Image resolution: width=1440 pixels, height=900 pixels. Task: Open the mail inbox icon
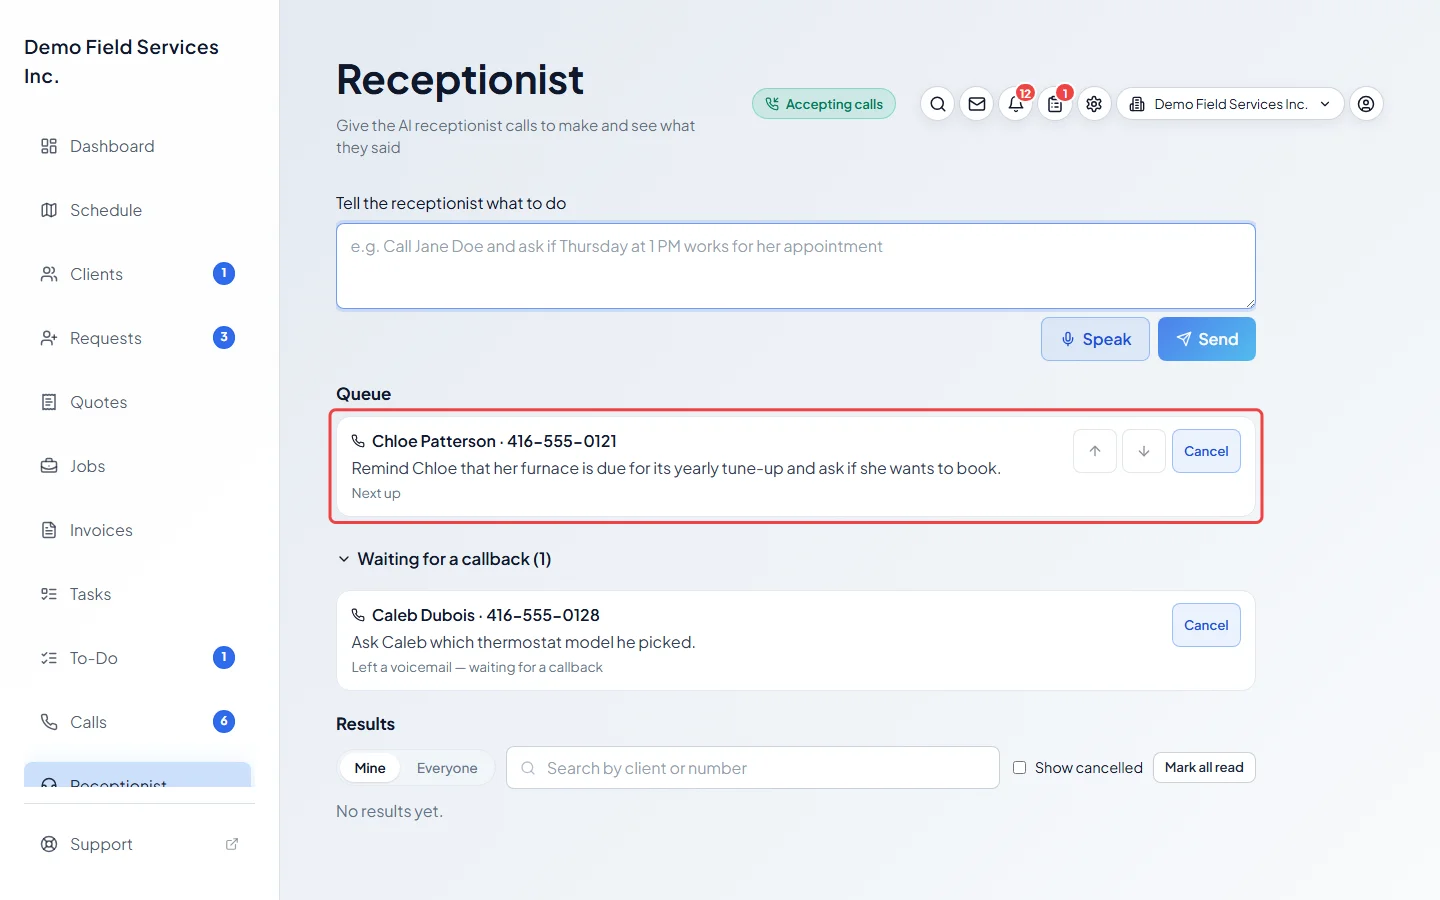[x=977, y=104]
